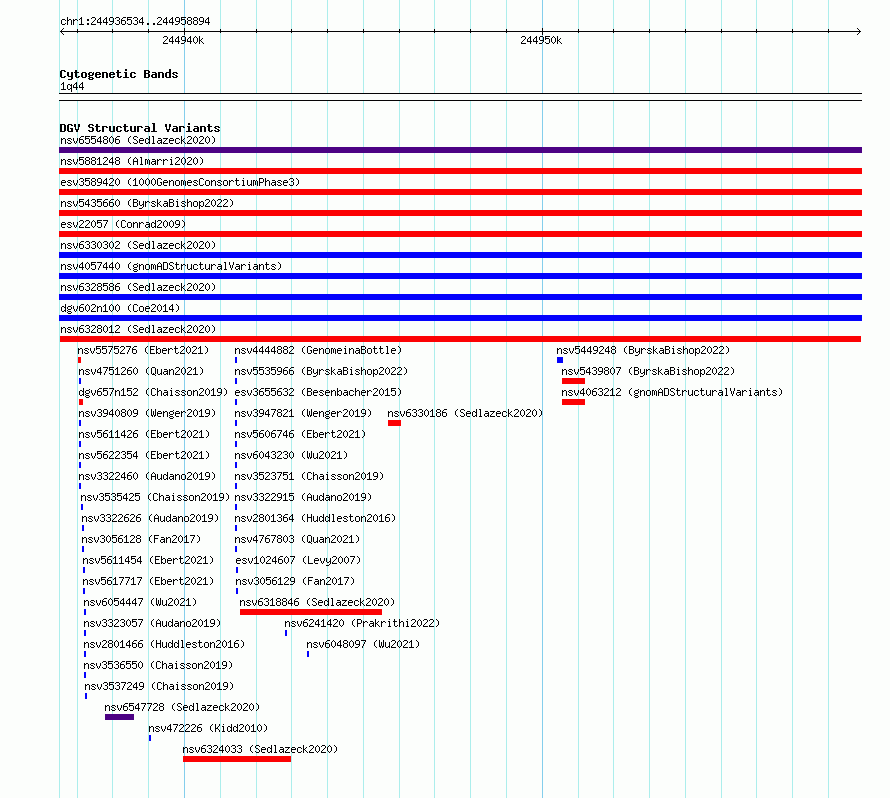
Task: Click nsv3940809 (Wenger2019) label
Action: tap(147, 413)
